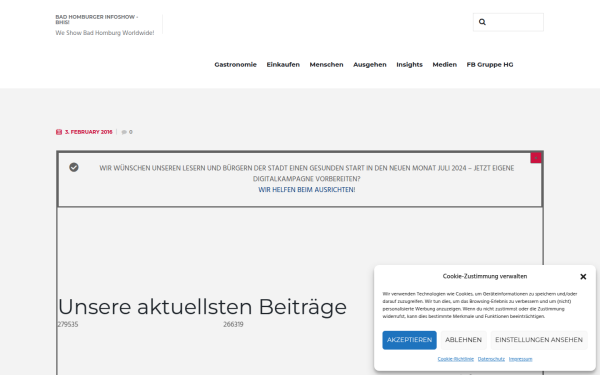Click the 'Unsere aktuellsten Beiträge' heading
The width and height of the screenshot is (600, 375).
tap(202, 307)
